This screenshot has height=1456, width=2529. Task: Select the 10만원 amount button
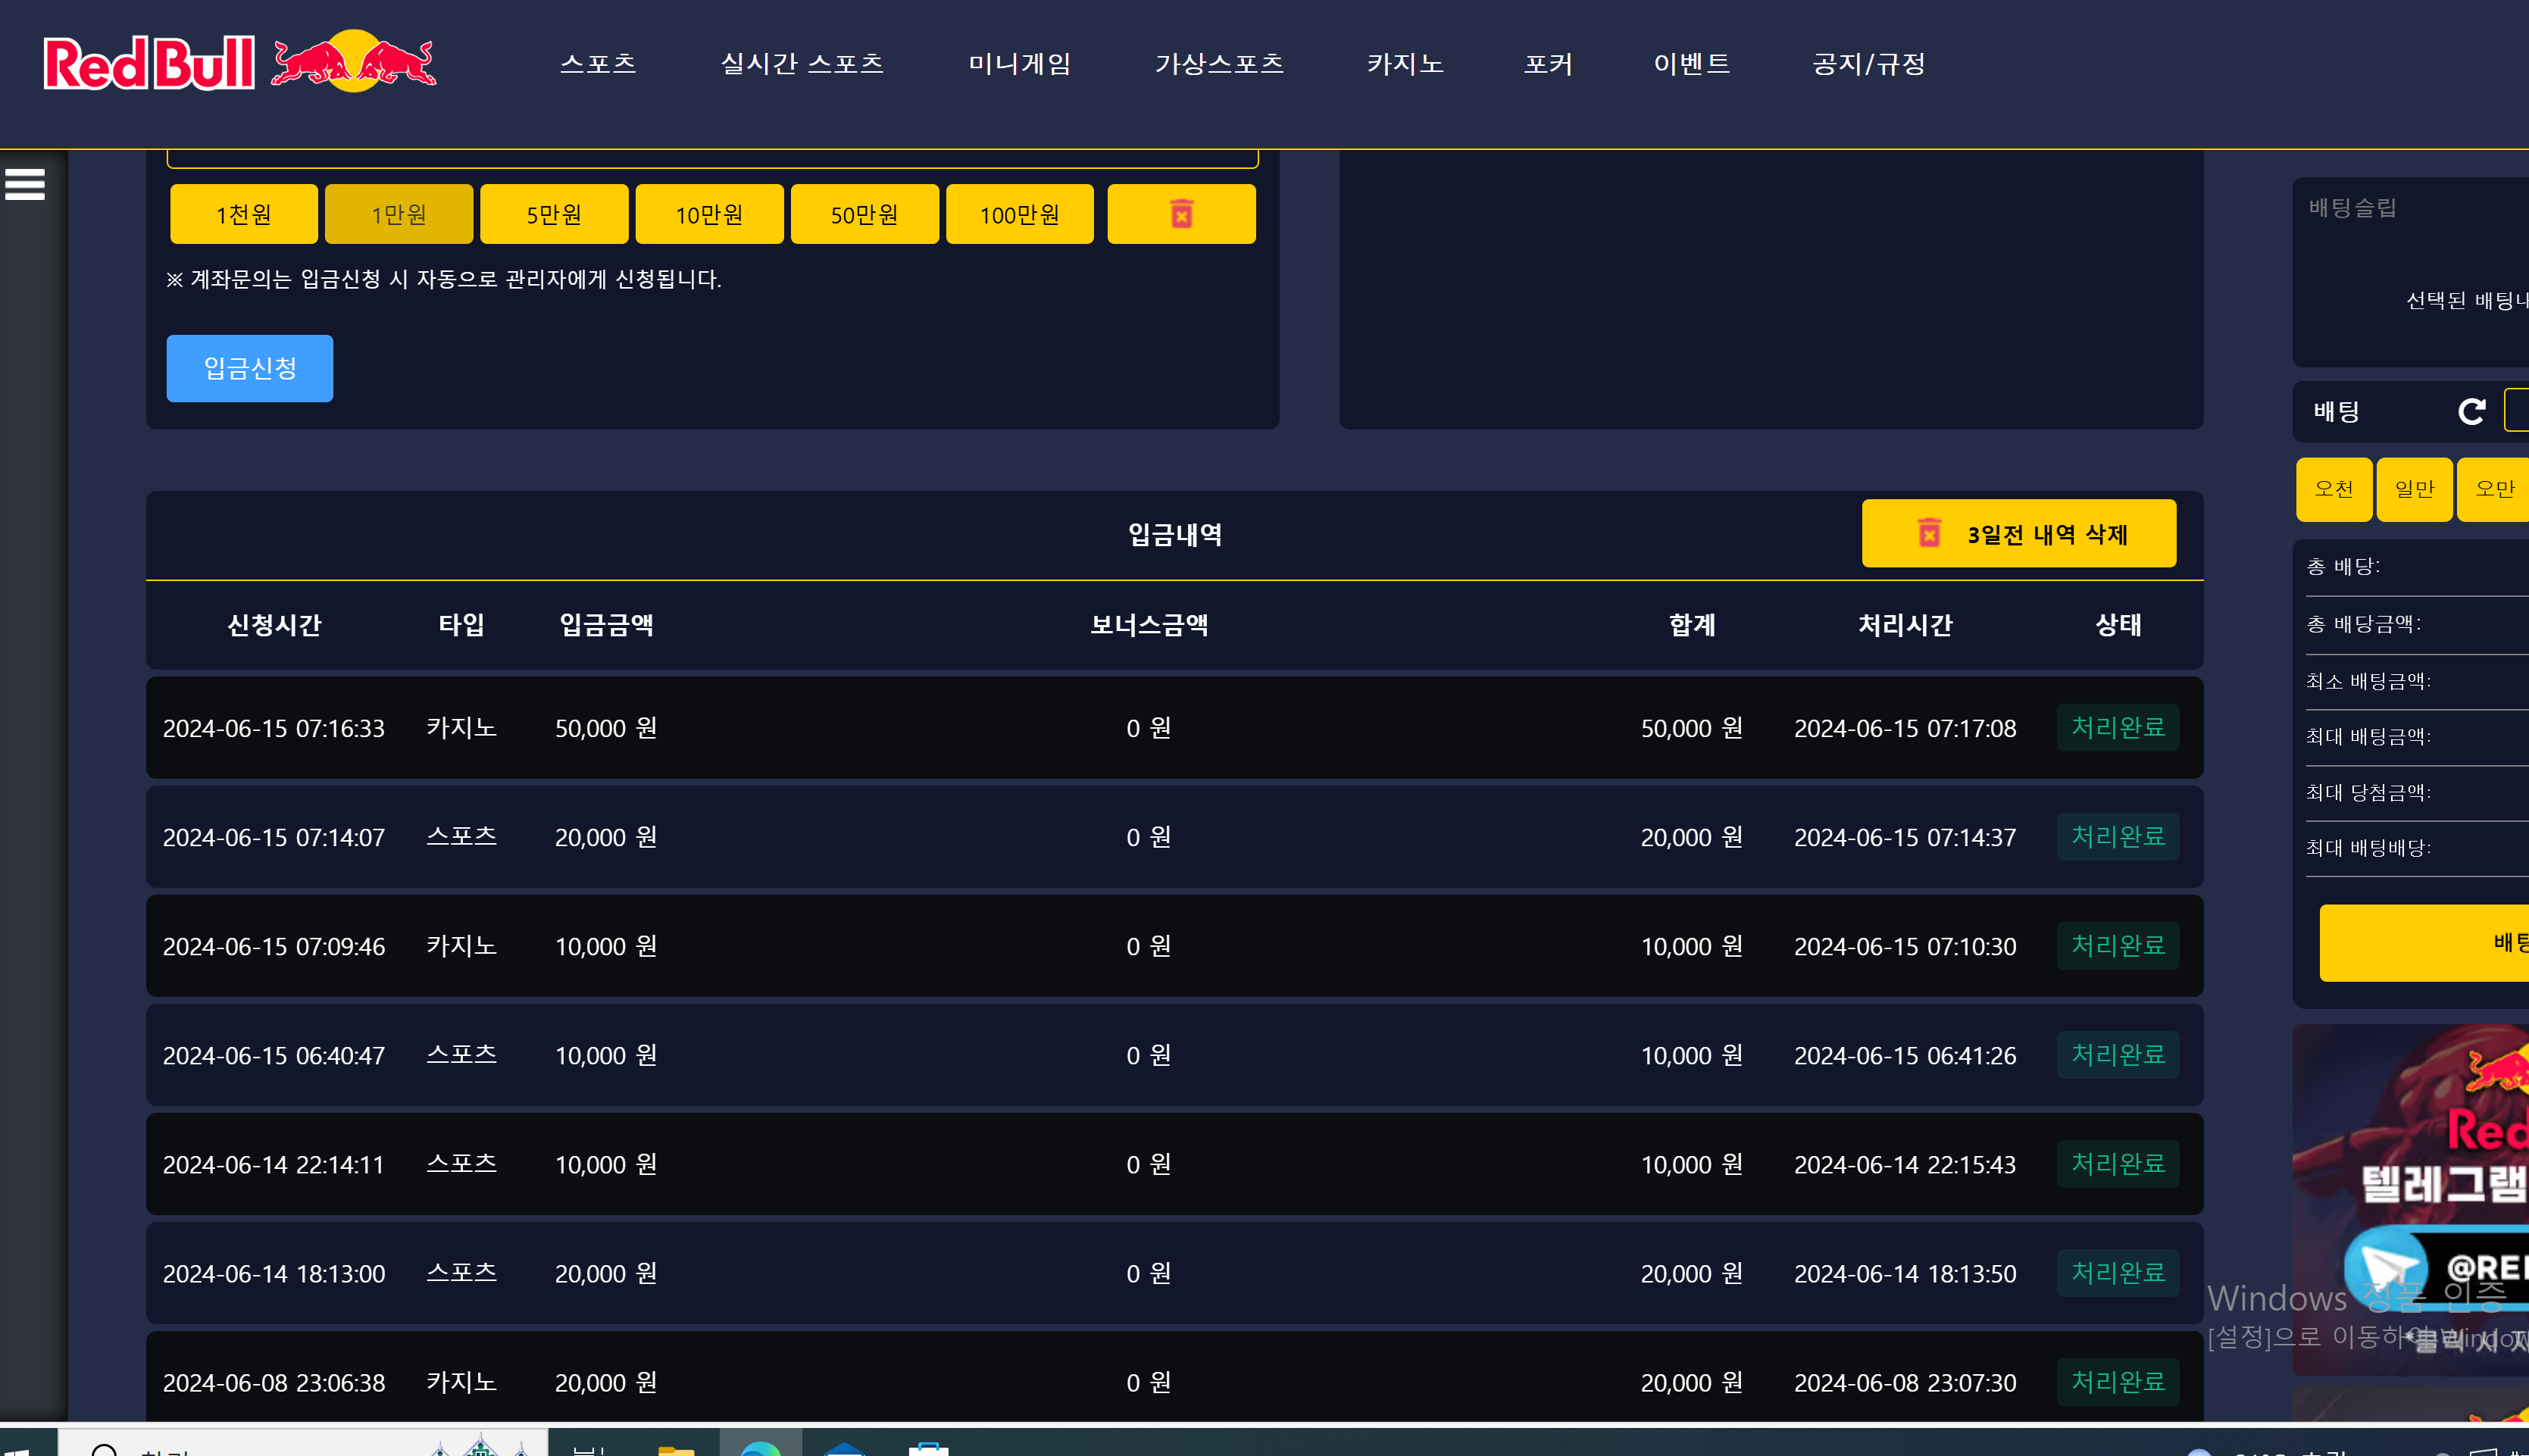pyautogui.click(x=708, y=214)
